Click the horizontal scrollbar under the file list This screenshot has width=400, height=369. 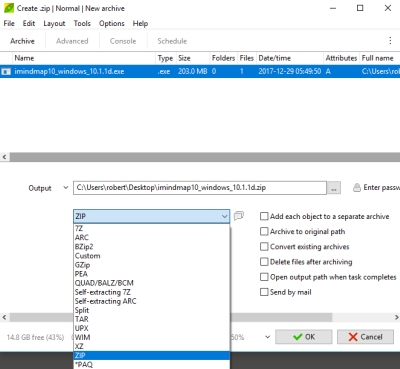[200, 157]
